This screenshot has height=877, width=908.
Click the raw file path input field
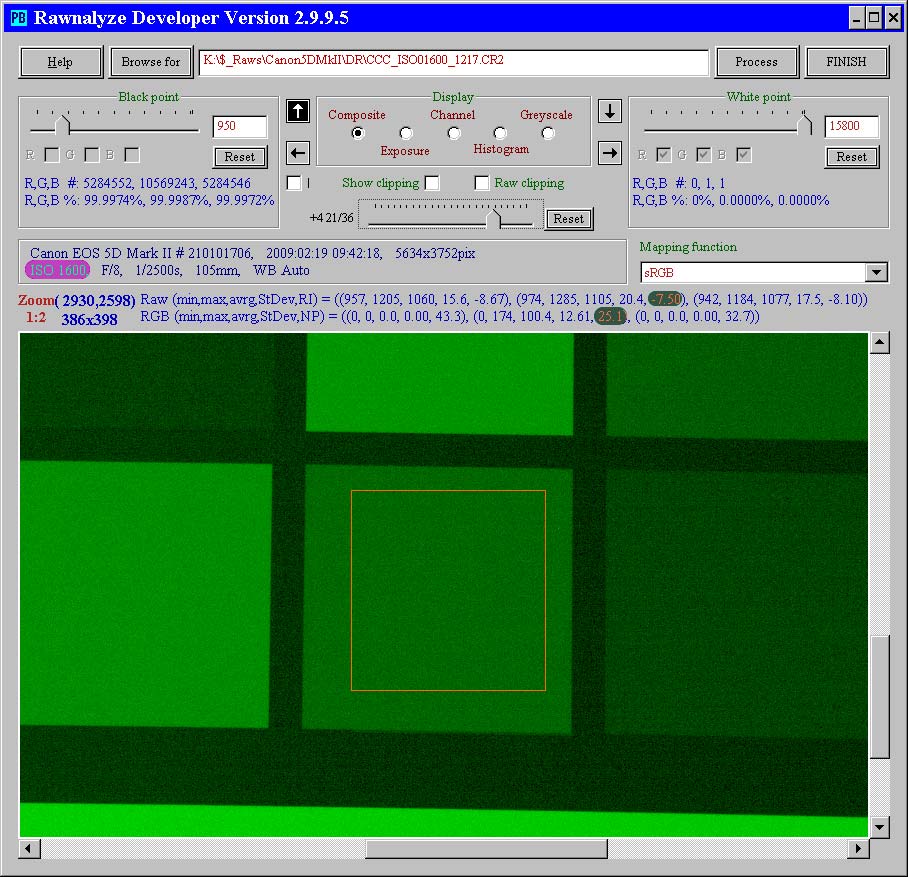click(453, 62)
